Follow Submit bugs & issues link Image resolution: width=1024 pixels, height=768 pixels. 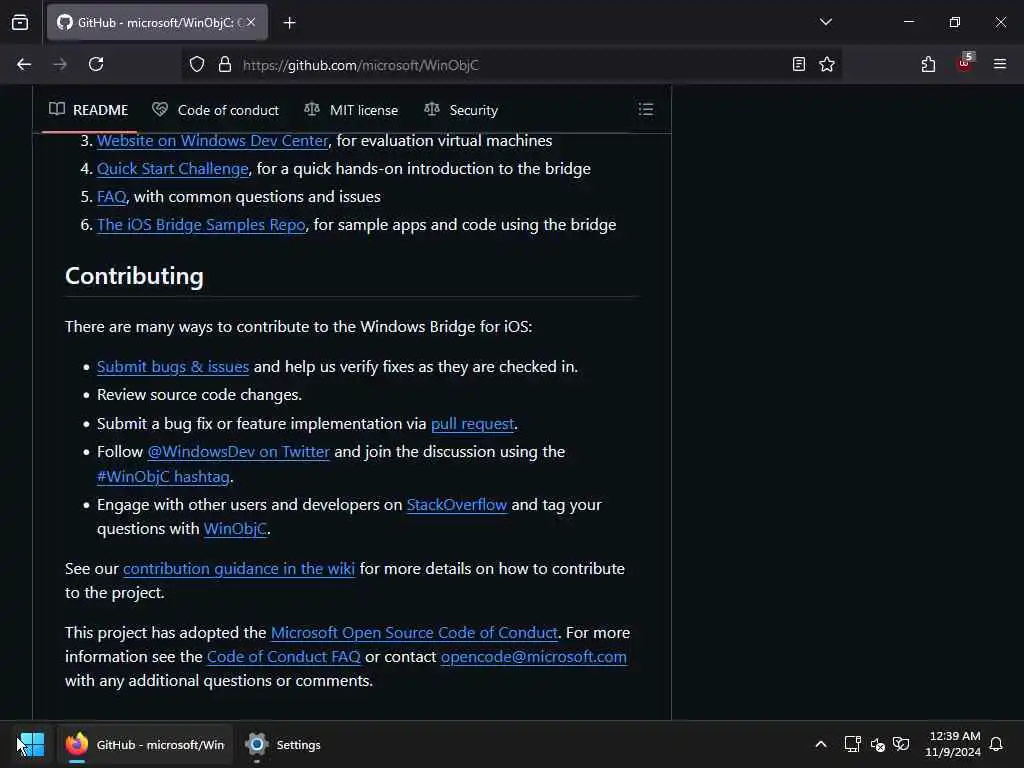click(173, 366)
